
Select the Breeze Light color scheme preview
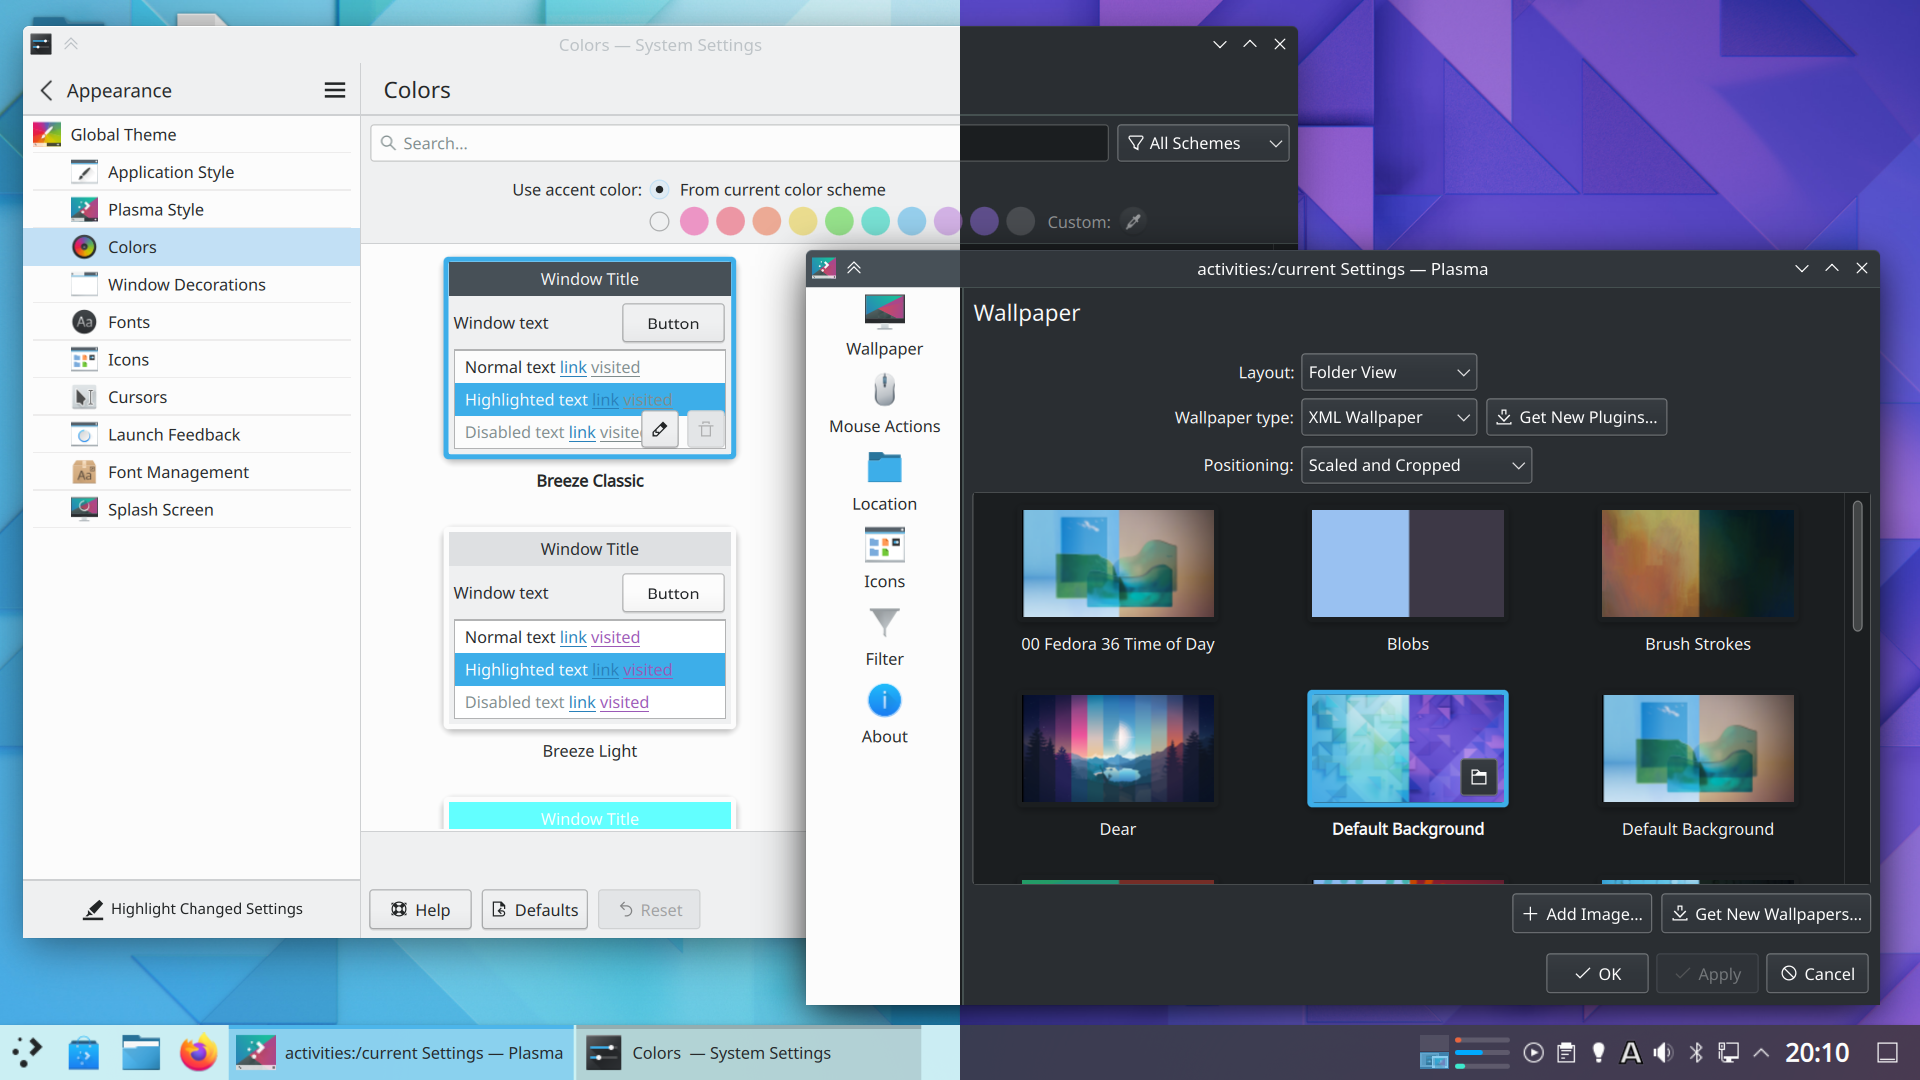pyautogui.click(x=590, y=628)
